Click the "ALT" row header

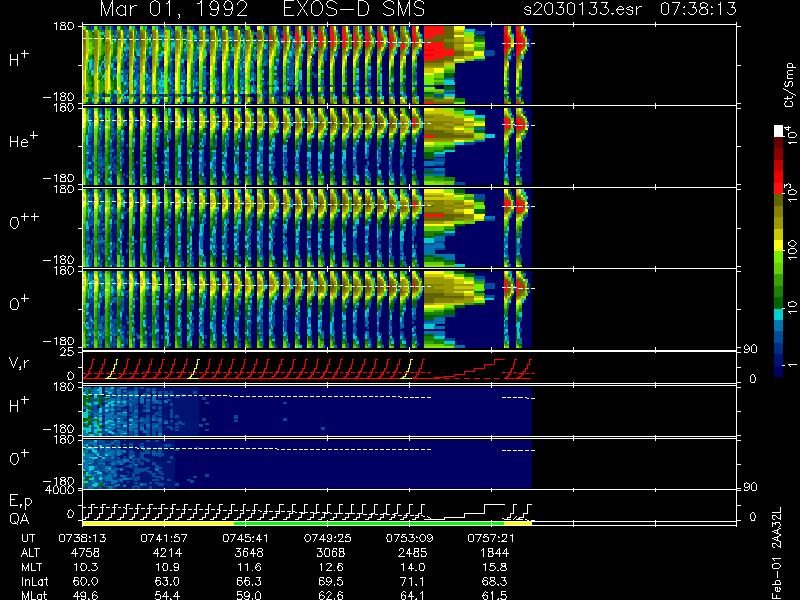[x=30, y=553]
